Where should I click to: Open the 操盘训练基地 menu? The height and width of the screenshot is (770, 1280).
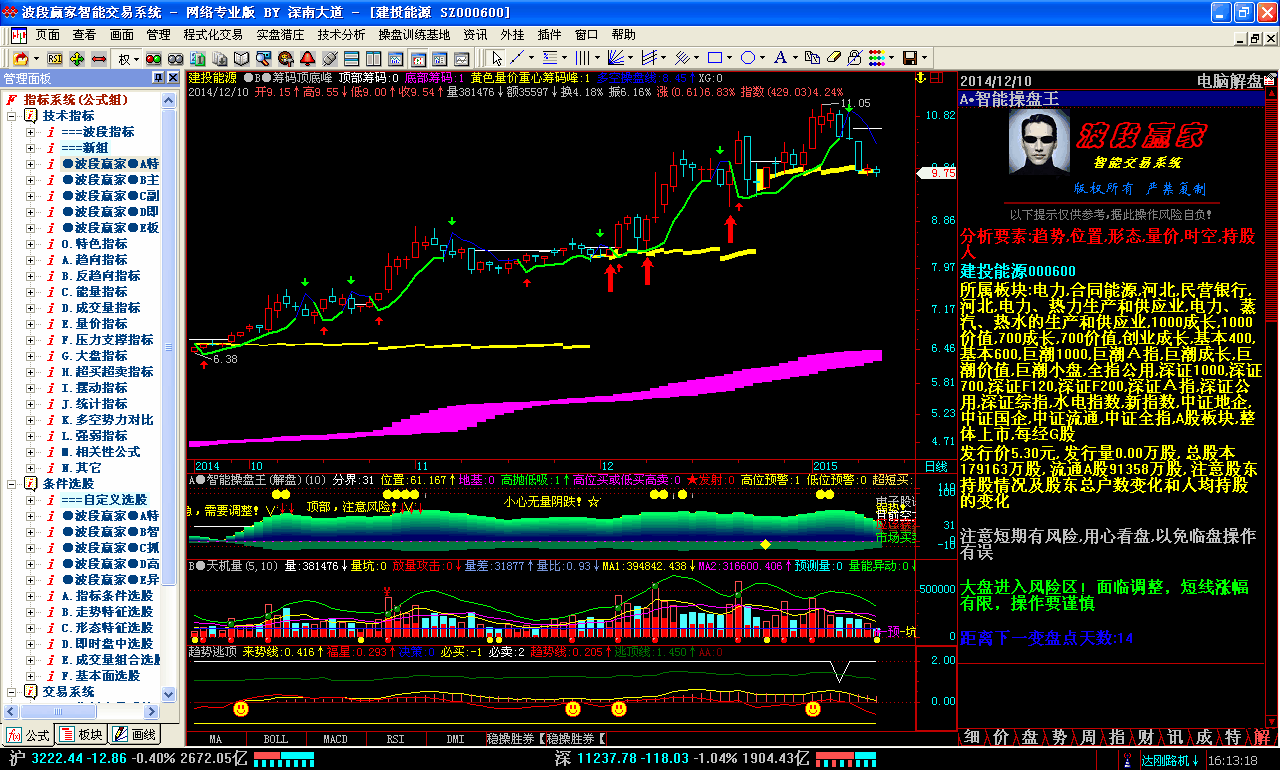pos(414,34)
